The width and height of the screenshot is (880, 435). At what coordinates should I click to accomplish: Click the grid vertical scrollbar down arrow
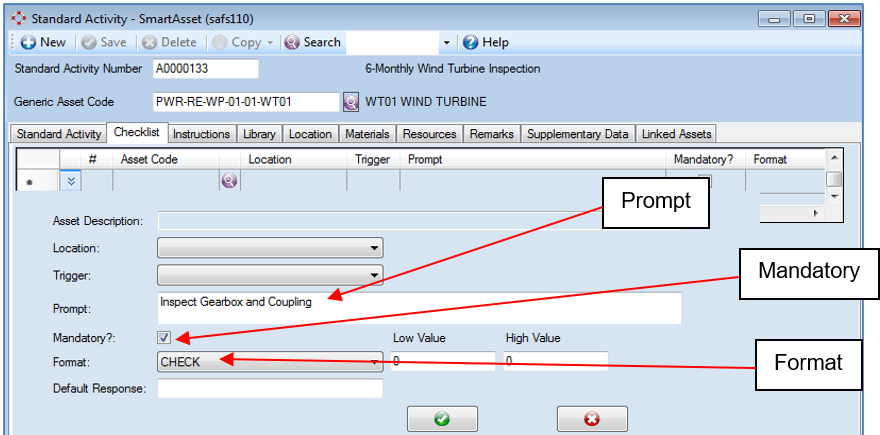coord(834,196)
